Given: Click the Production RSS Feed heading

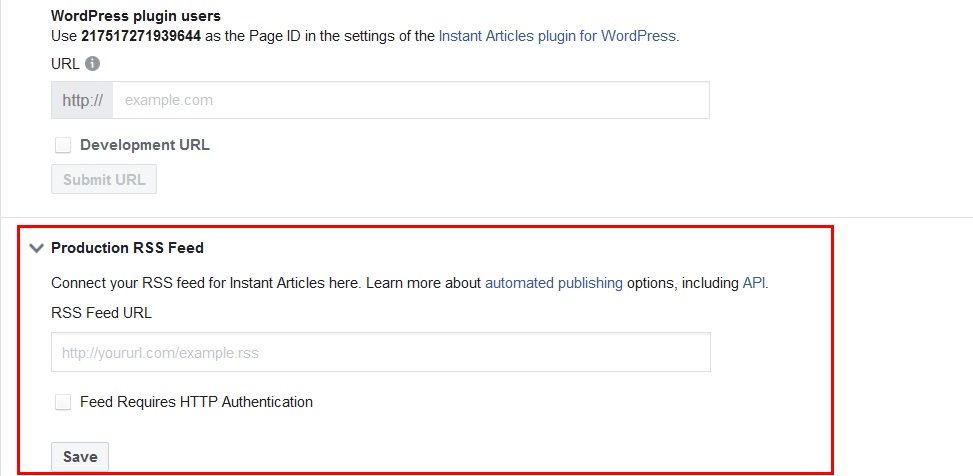Looking at the screenshot, I should click(x=127, y=248).
